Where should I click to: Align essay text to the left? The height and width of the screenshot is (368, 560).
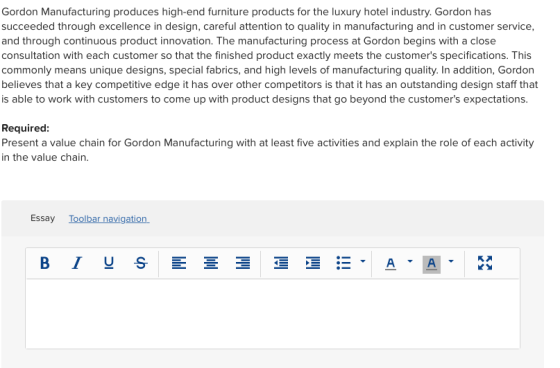179,263
